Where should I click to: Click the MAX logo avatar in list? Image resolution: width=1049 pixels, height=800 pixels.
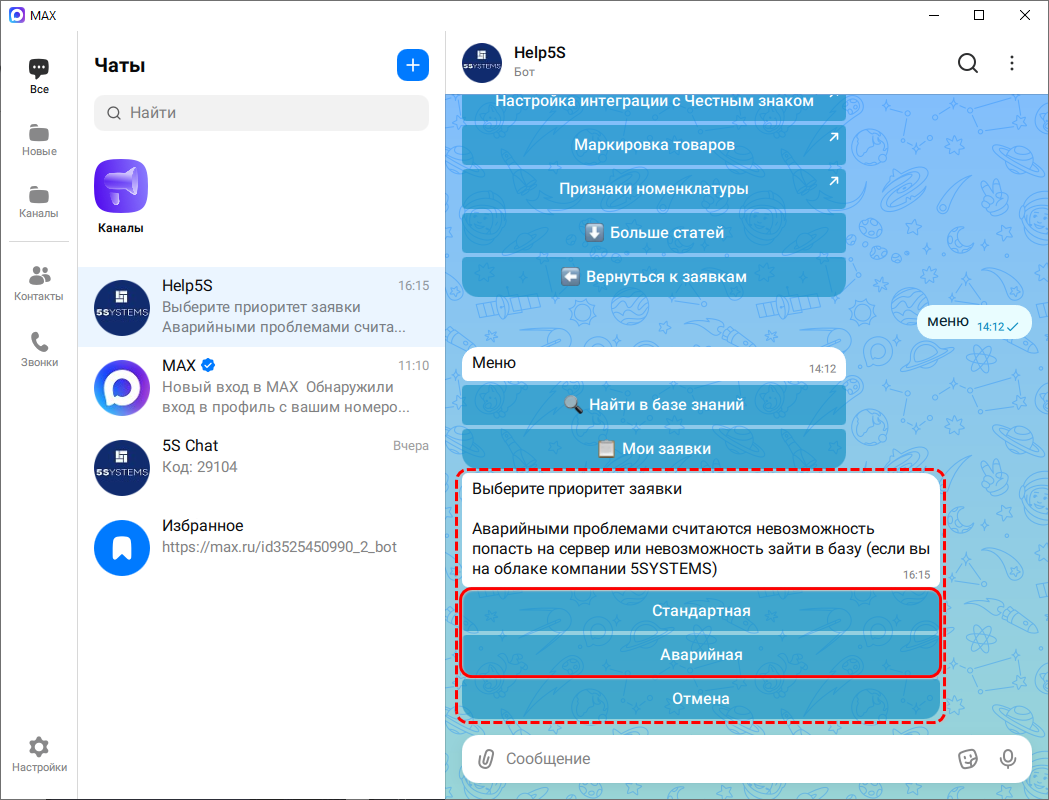click(122, 388)
